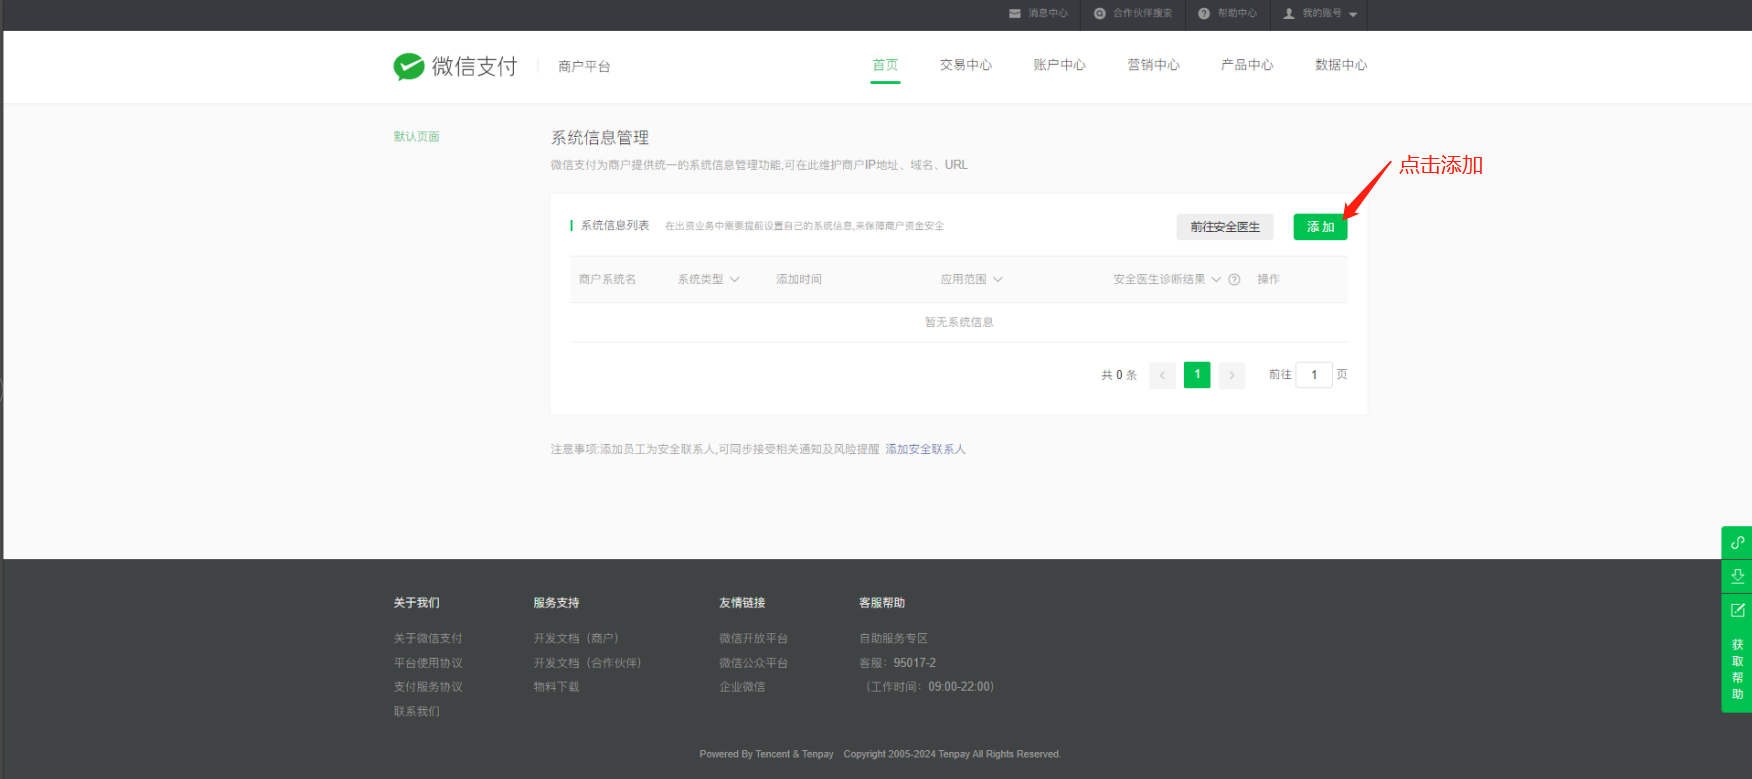Expand the 安全医生诊断结果 column filter
The height and width of the screenshot is (779, 1752).
tap(1216, 280)
